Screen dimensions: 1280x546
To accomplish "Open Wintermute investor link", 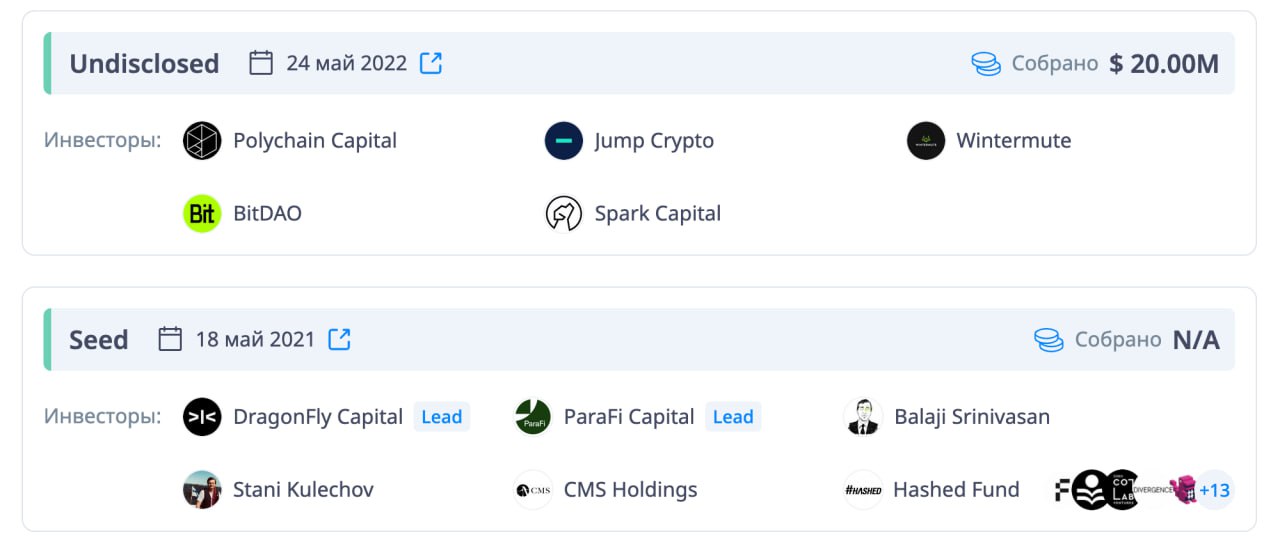I will (1014, 141).
